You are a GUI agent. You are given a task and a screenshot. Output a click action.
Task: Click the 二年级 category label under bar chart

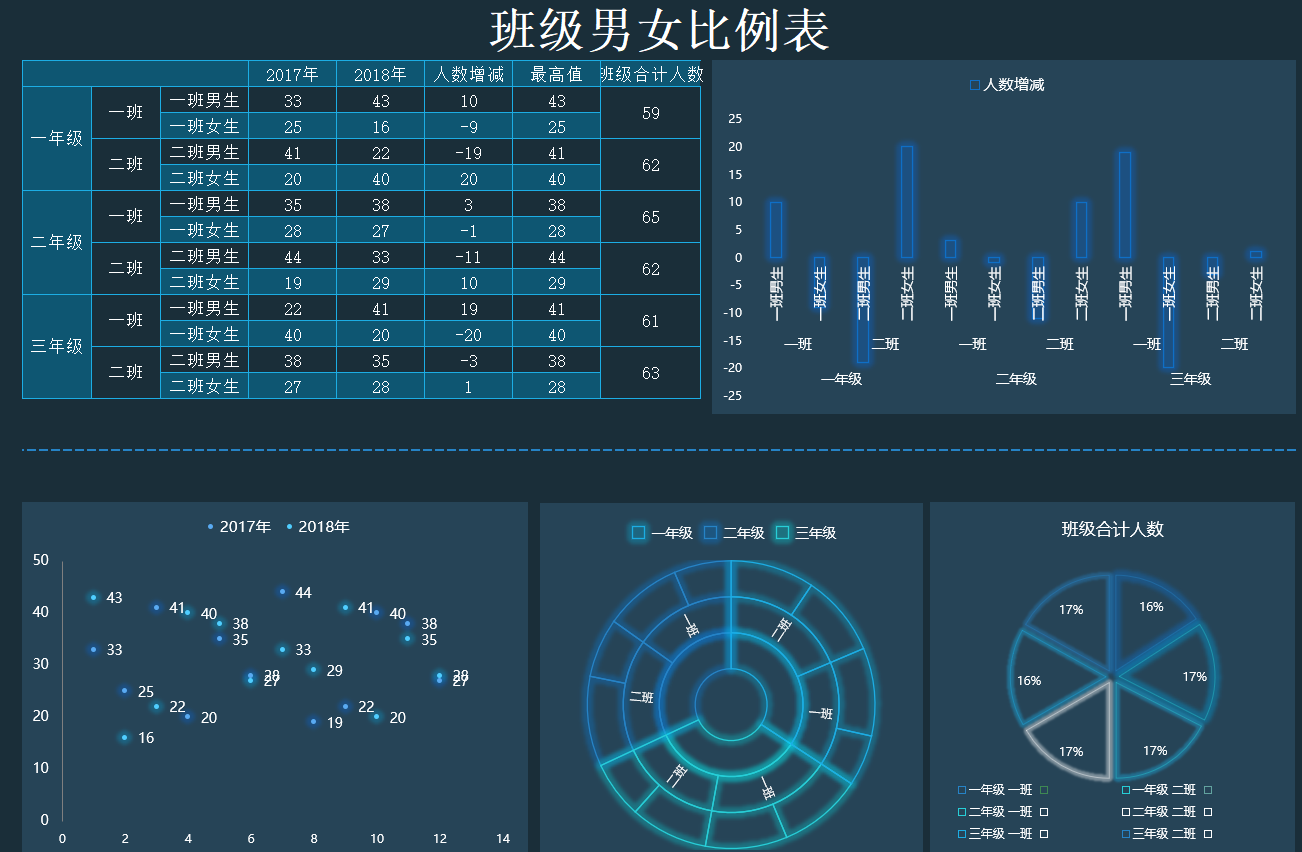(x=1016, y=379)
